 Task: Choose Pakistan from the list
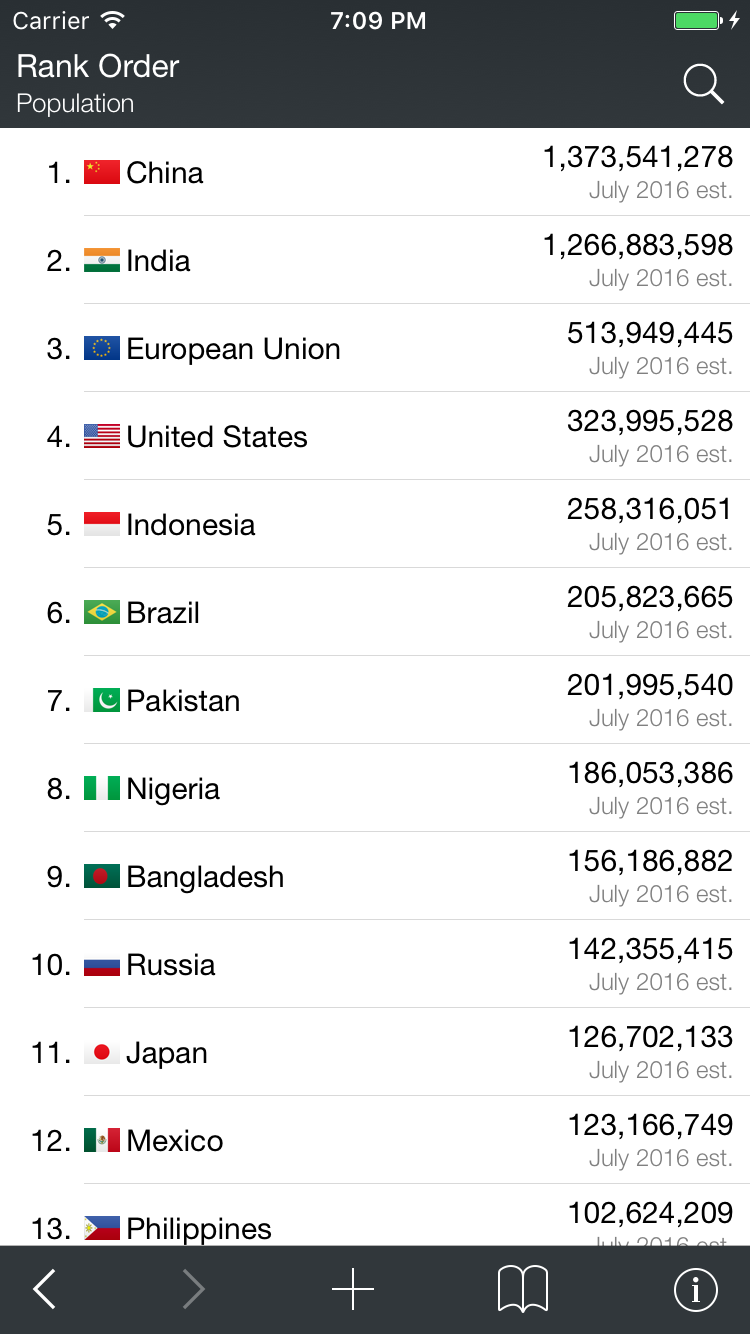[x=375, y=701]
